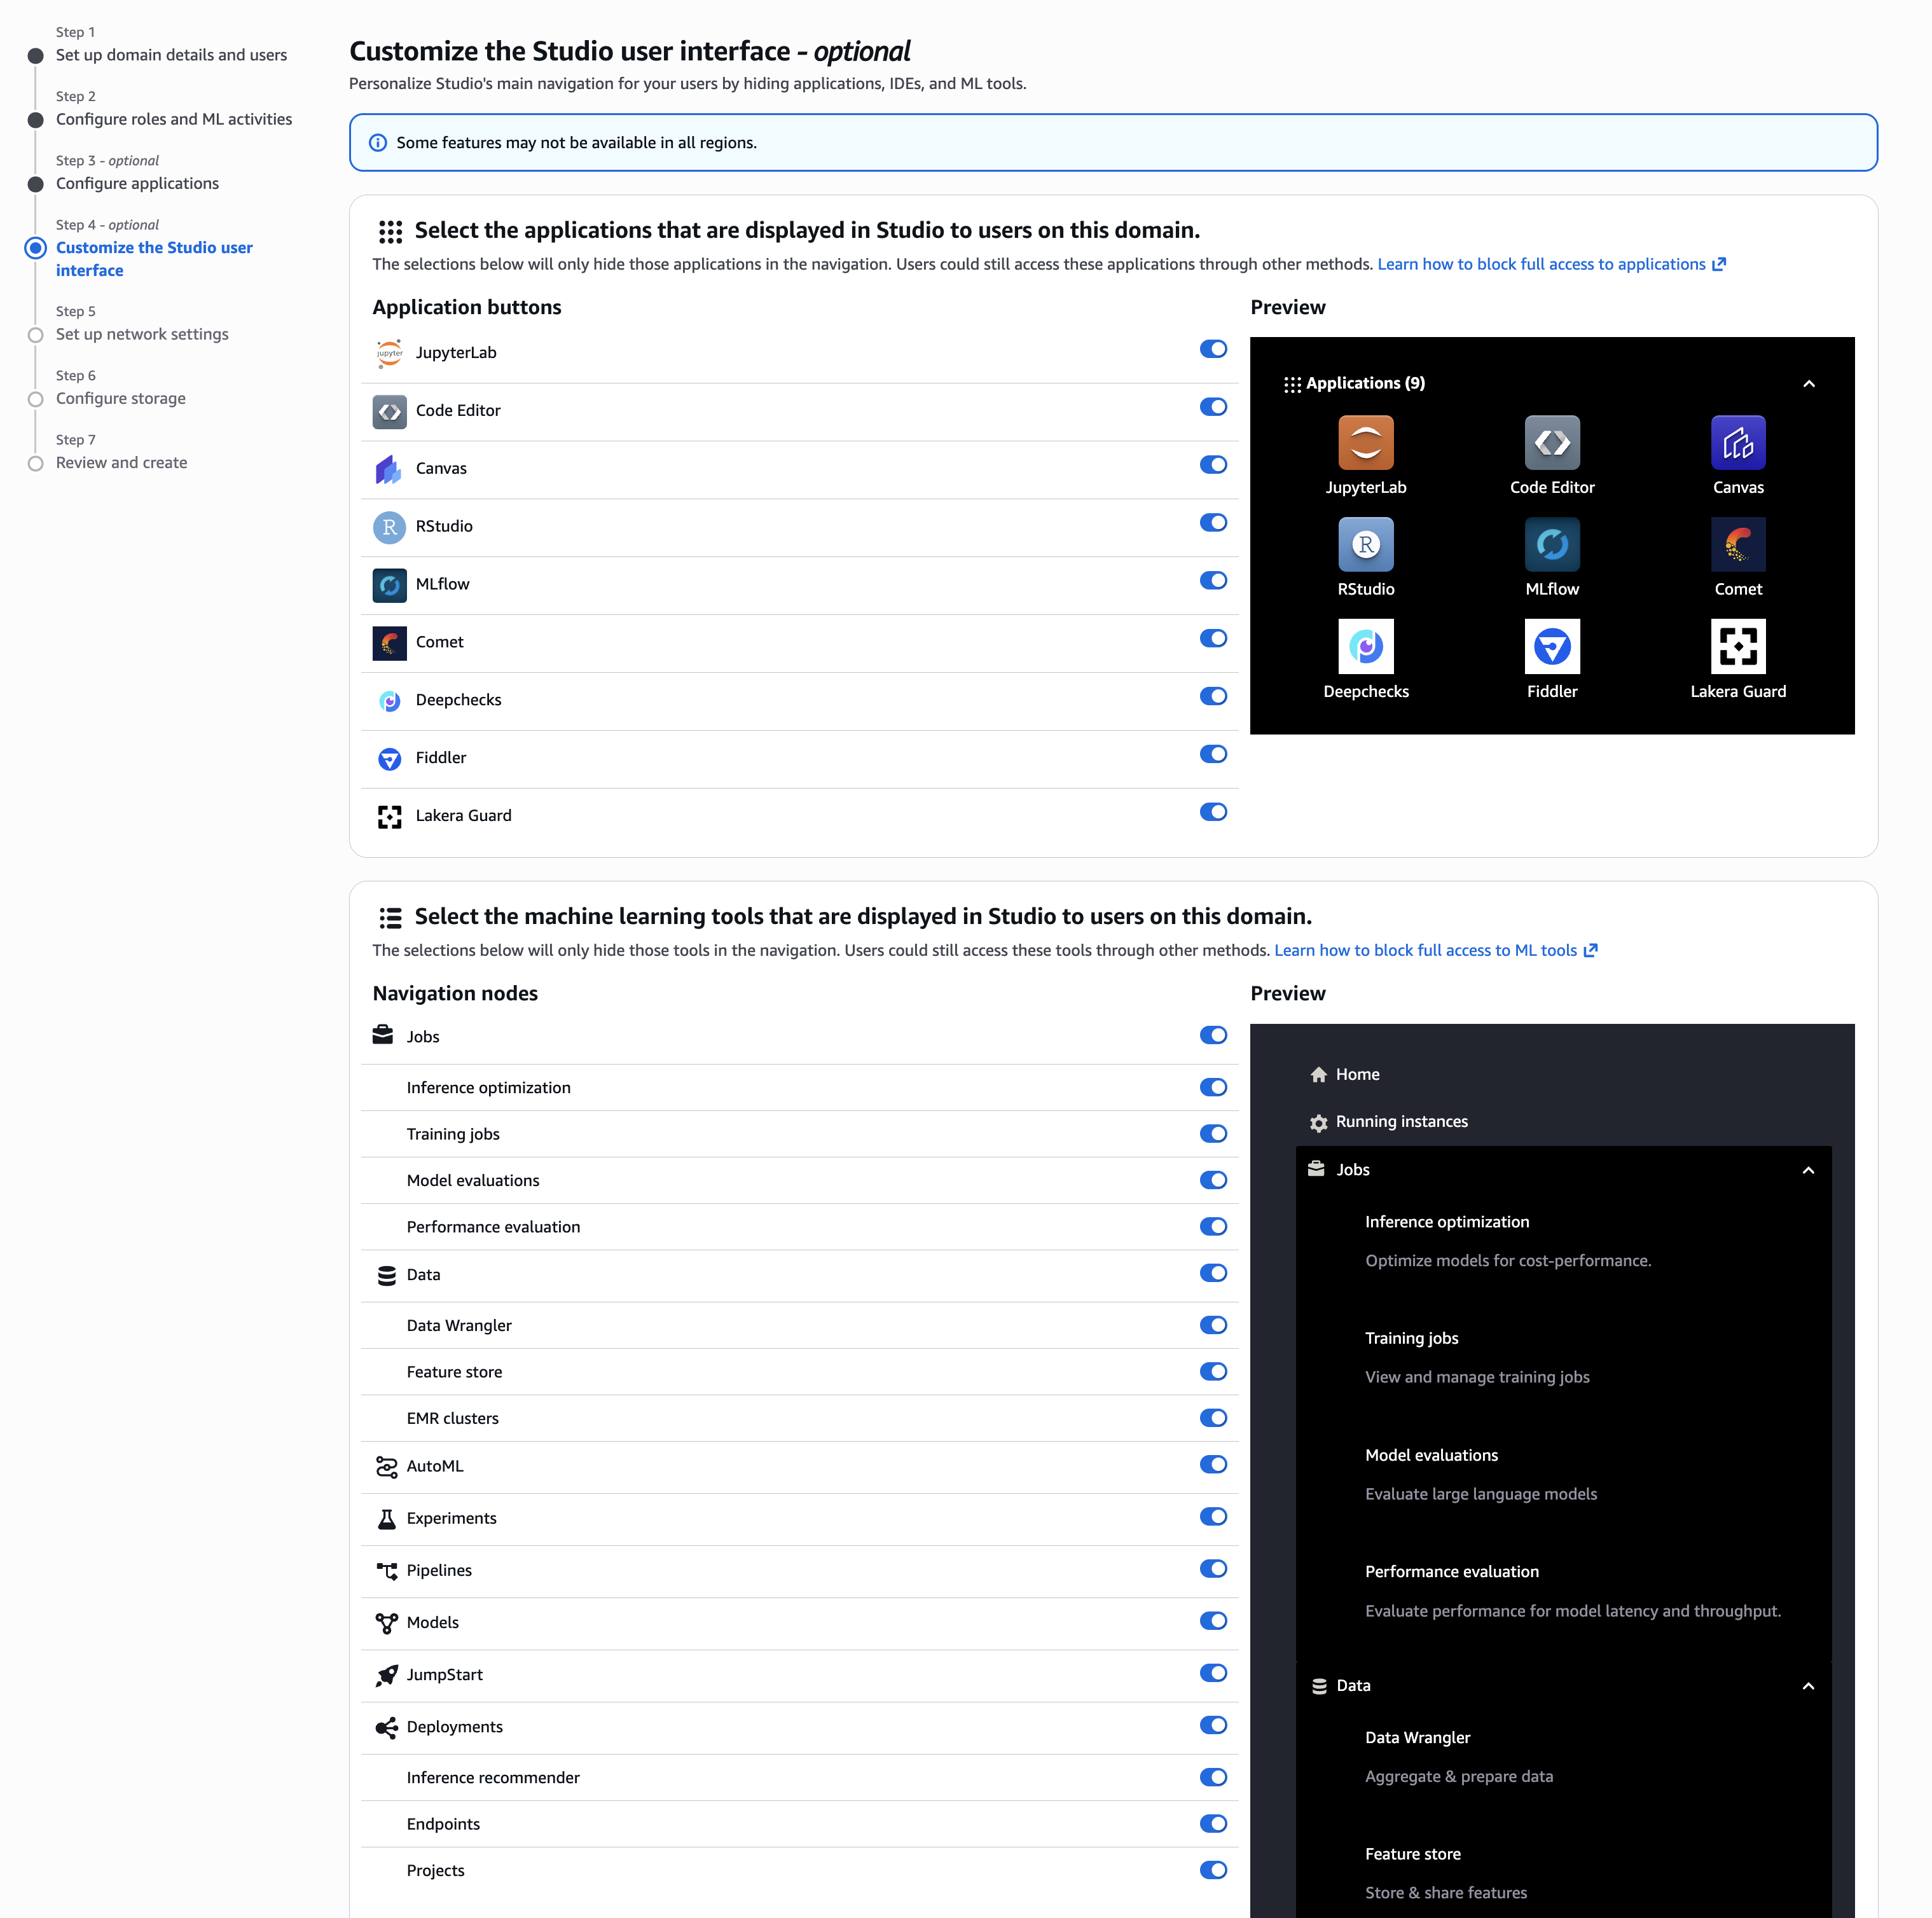This screenshot has height=1918, width=1932.
Task: Hide Endpoints with its toggle switch
Action: (x=1213, y=1824)
